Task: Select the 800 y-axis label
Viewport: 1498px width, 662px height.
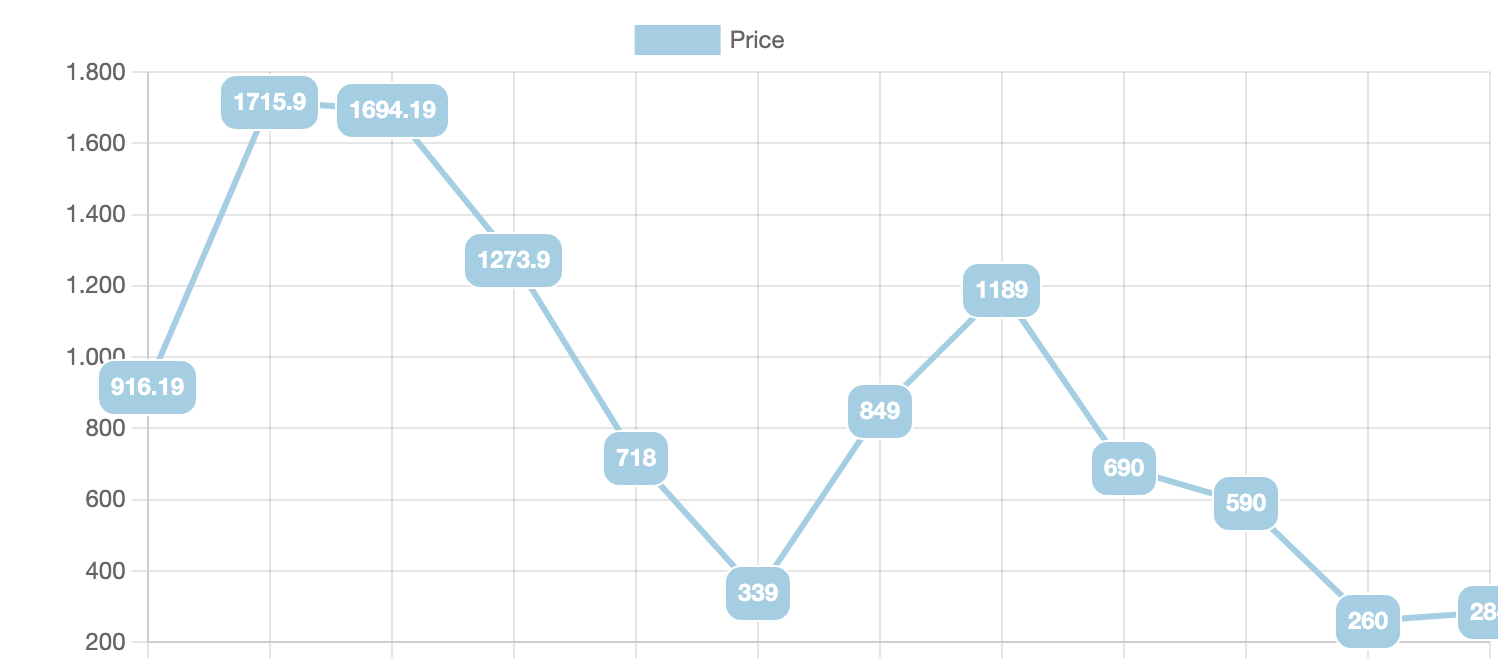Action: click(105, 428)
